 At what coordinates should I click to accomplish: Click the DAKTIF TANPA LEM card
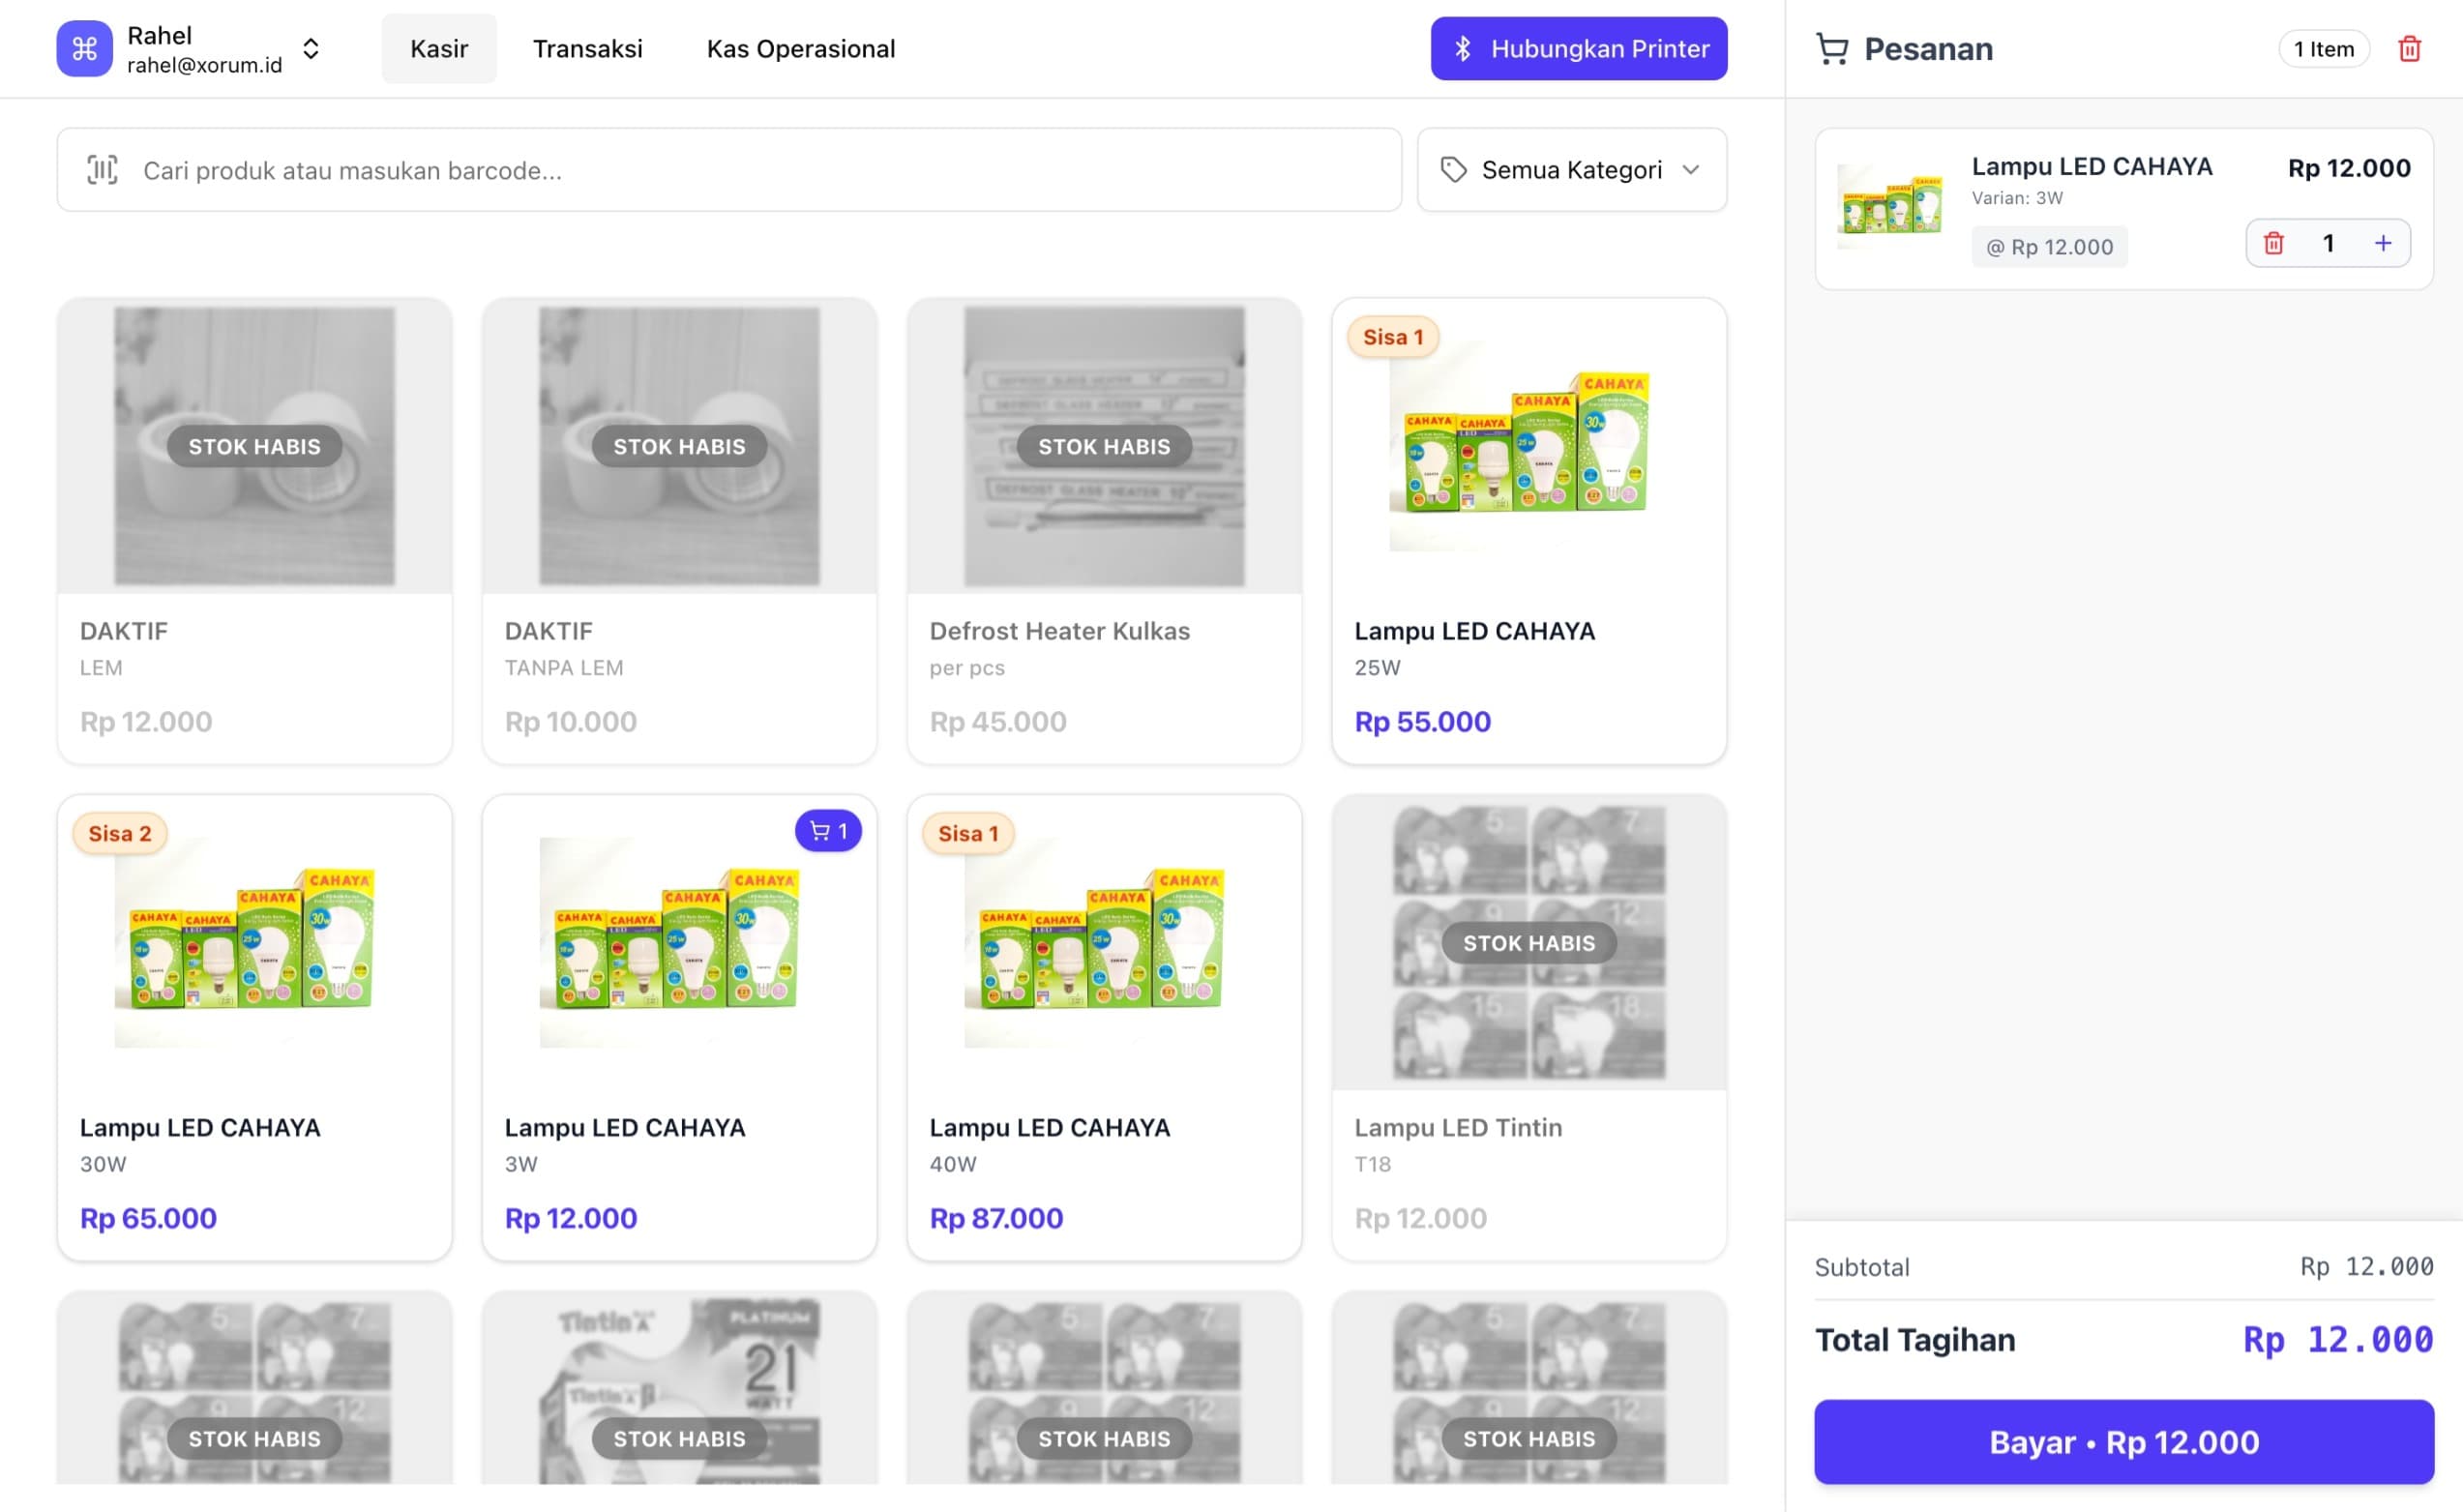click(679, 530)
